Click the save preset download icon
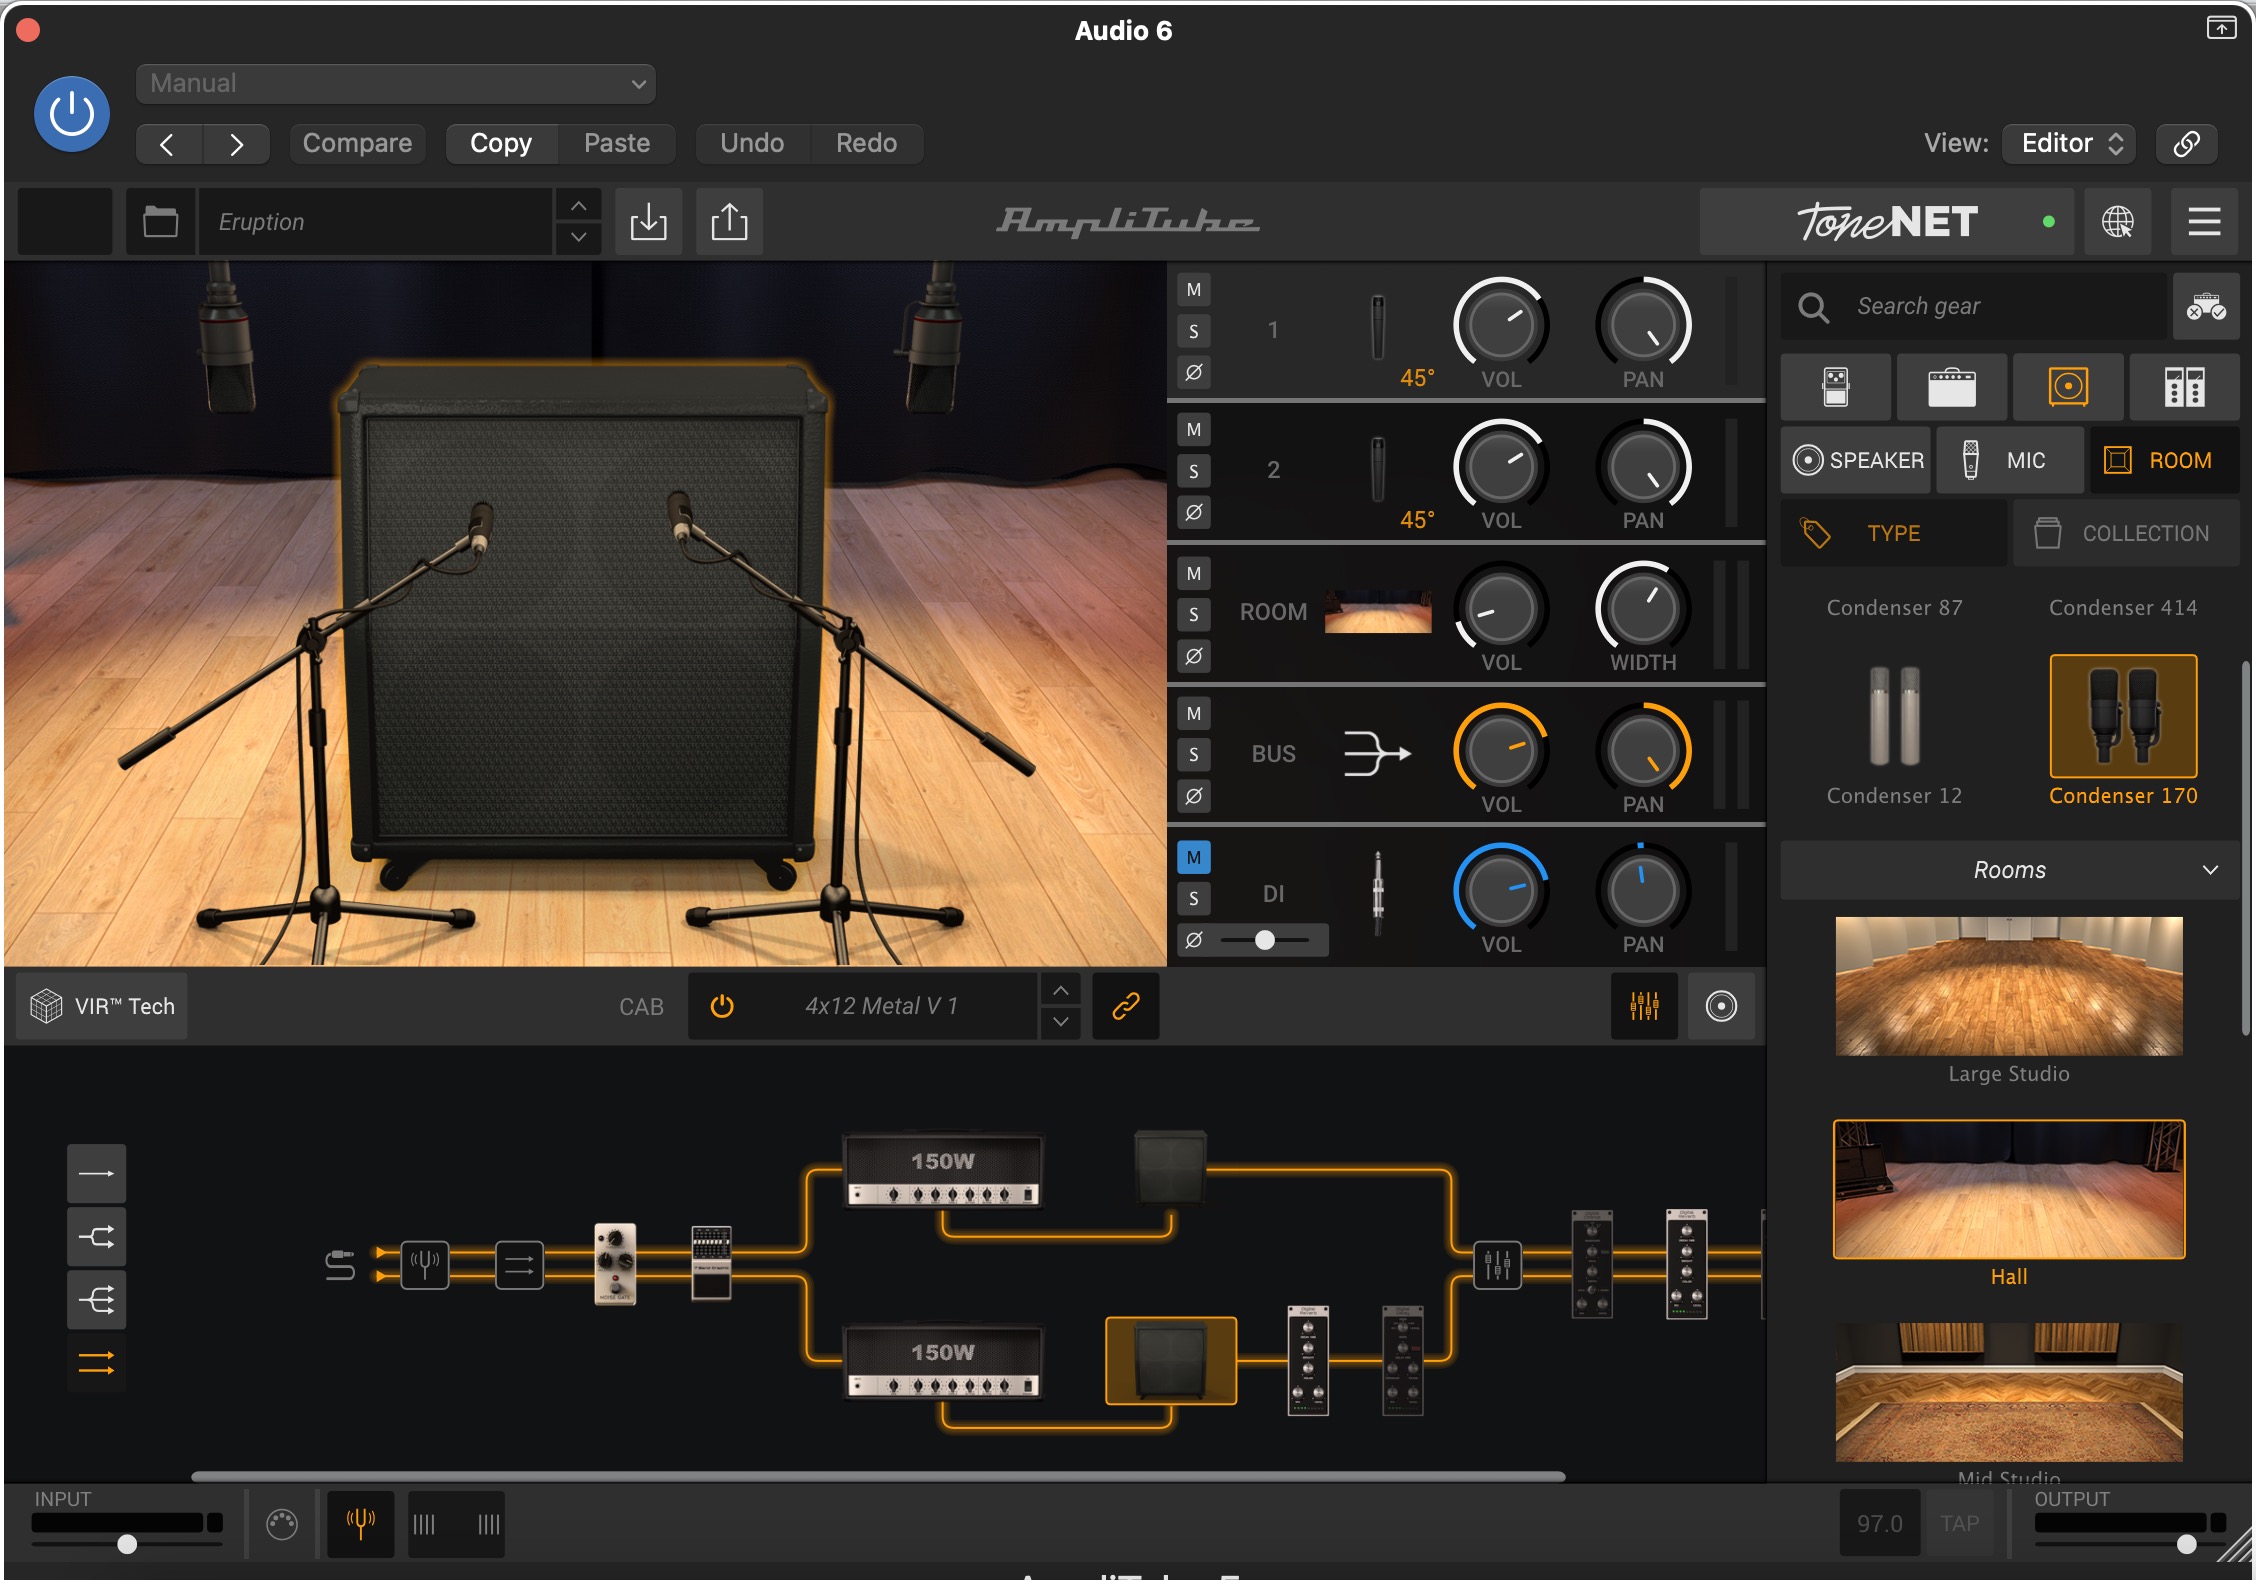 tap(648, 222)
